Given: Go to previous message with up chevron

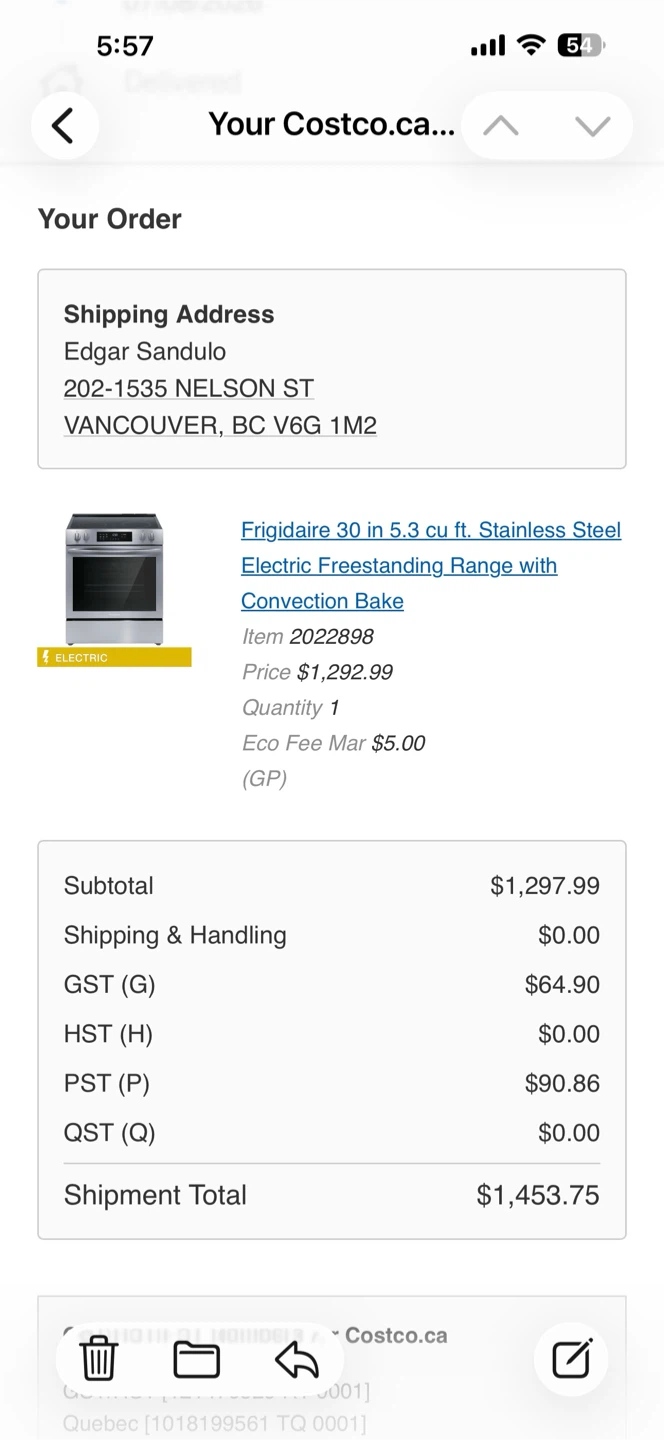Looking at the screenshot, I should (x=501, y=126).
